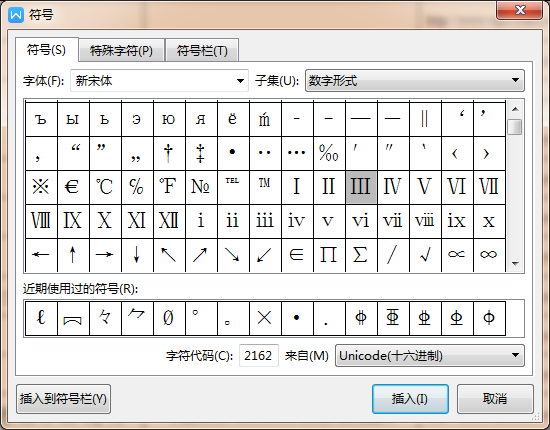The height and width of the screenshot is (430, 550).
Task: Select the double dagger ‡ symbol
Action: pyautogui.click(x=201, y=153)
